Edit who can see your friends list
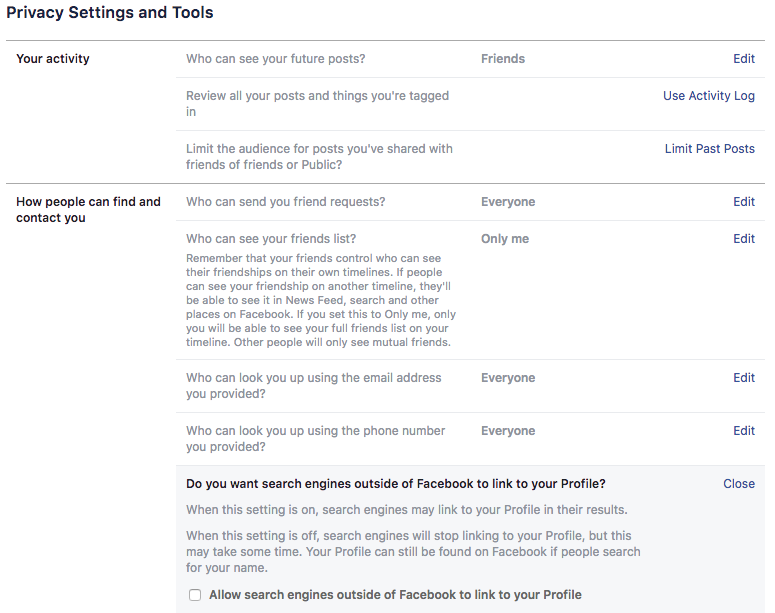775x613 pixels. [x=743, y=239]
